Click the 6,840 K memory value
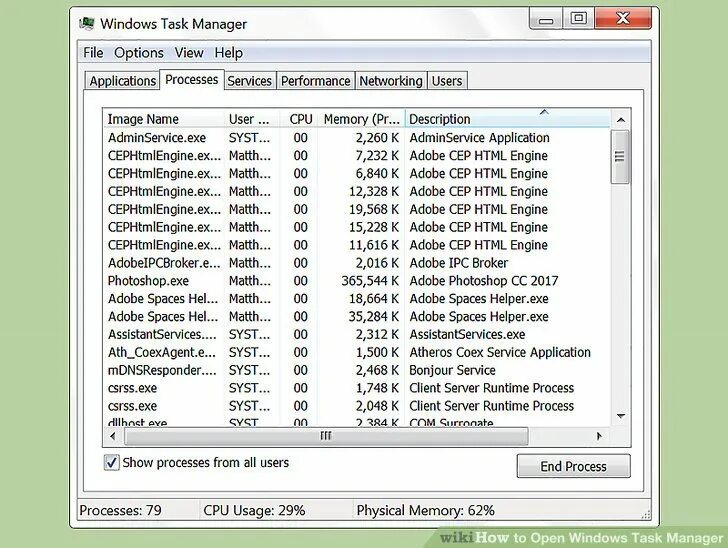 click(377, 174)
